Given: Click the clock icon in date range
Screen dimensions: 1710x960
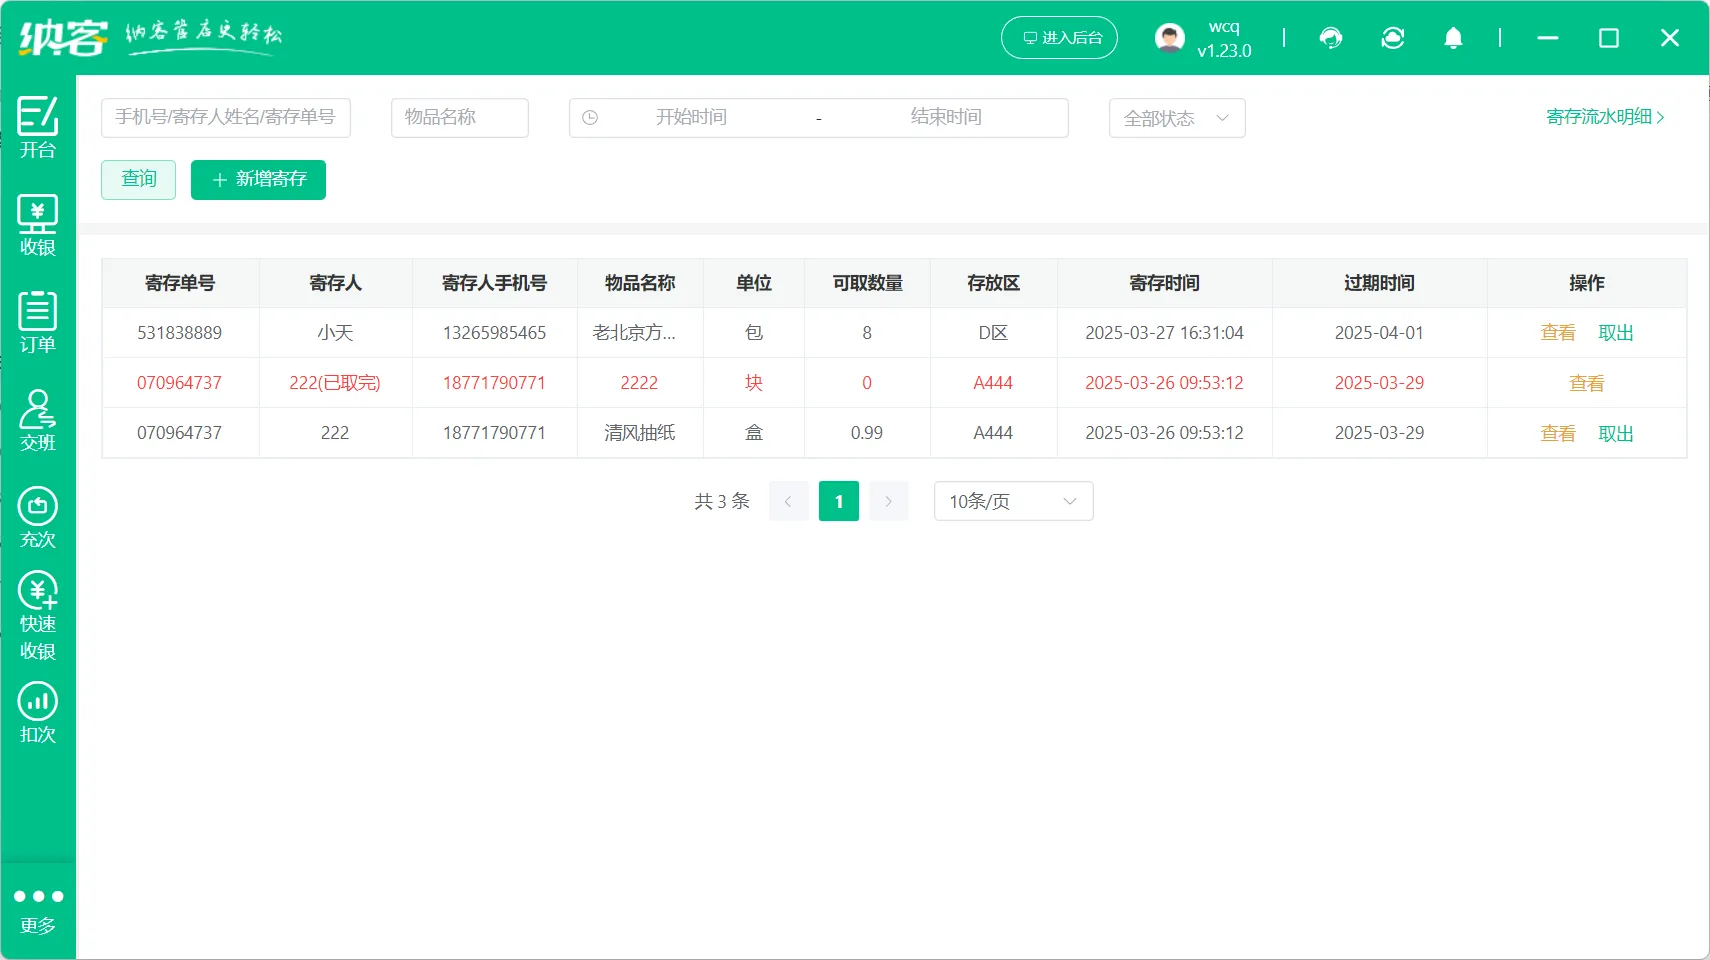Looking at the screenshot, I should (x=590, y=118).
